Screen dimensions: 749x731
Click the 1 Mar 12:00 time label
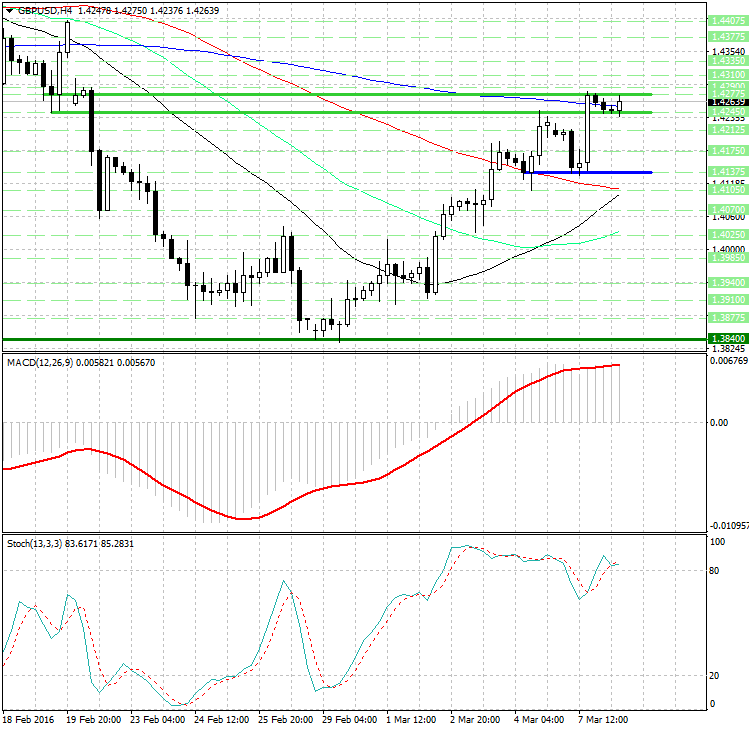(x=411, y=720)
